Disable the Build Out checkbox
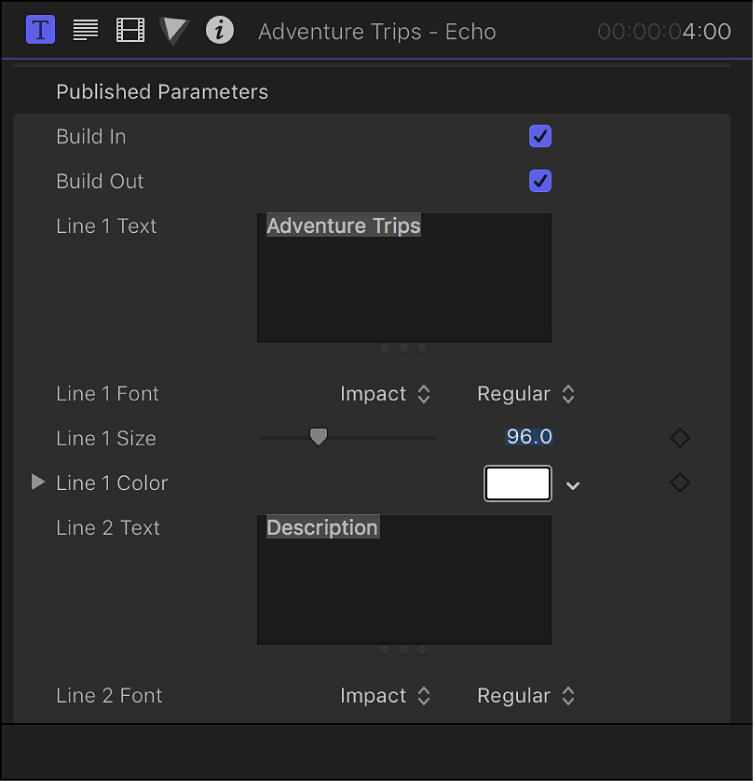Viewport: 755px width, 781px height. (540, 181)
